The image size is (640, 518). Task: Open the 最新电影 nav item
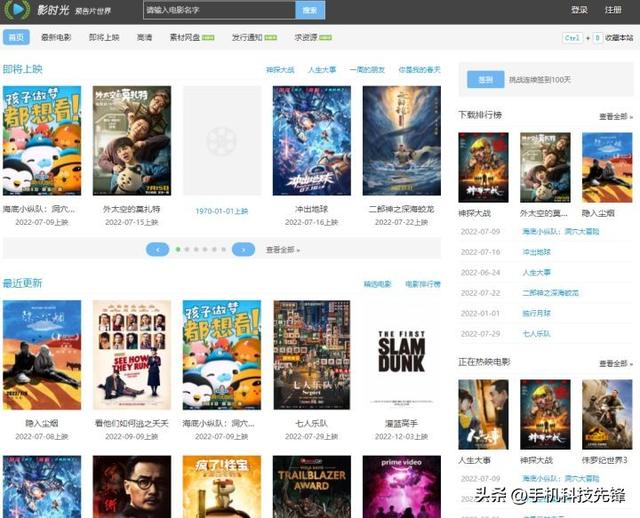click(56, 37)
